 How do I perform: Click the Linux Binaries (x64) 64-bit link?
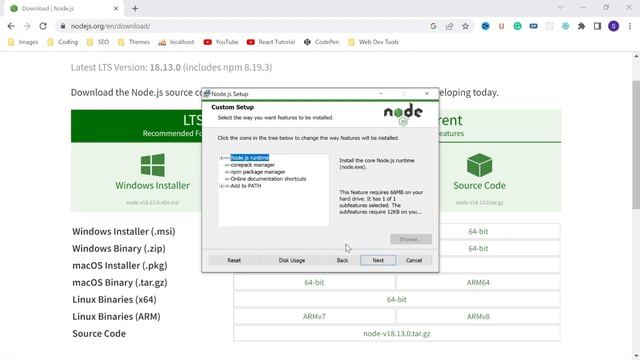tap(396, 300)
